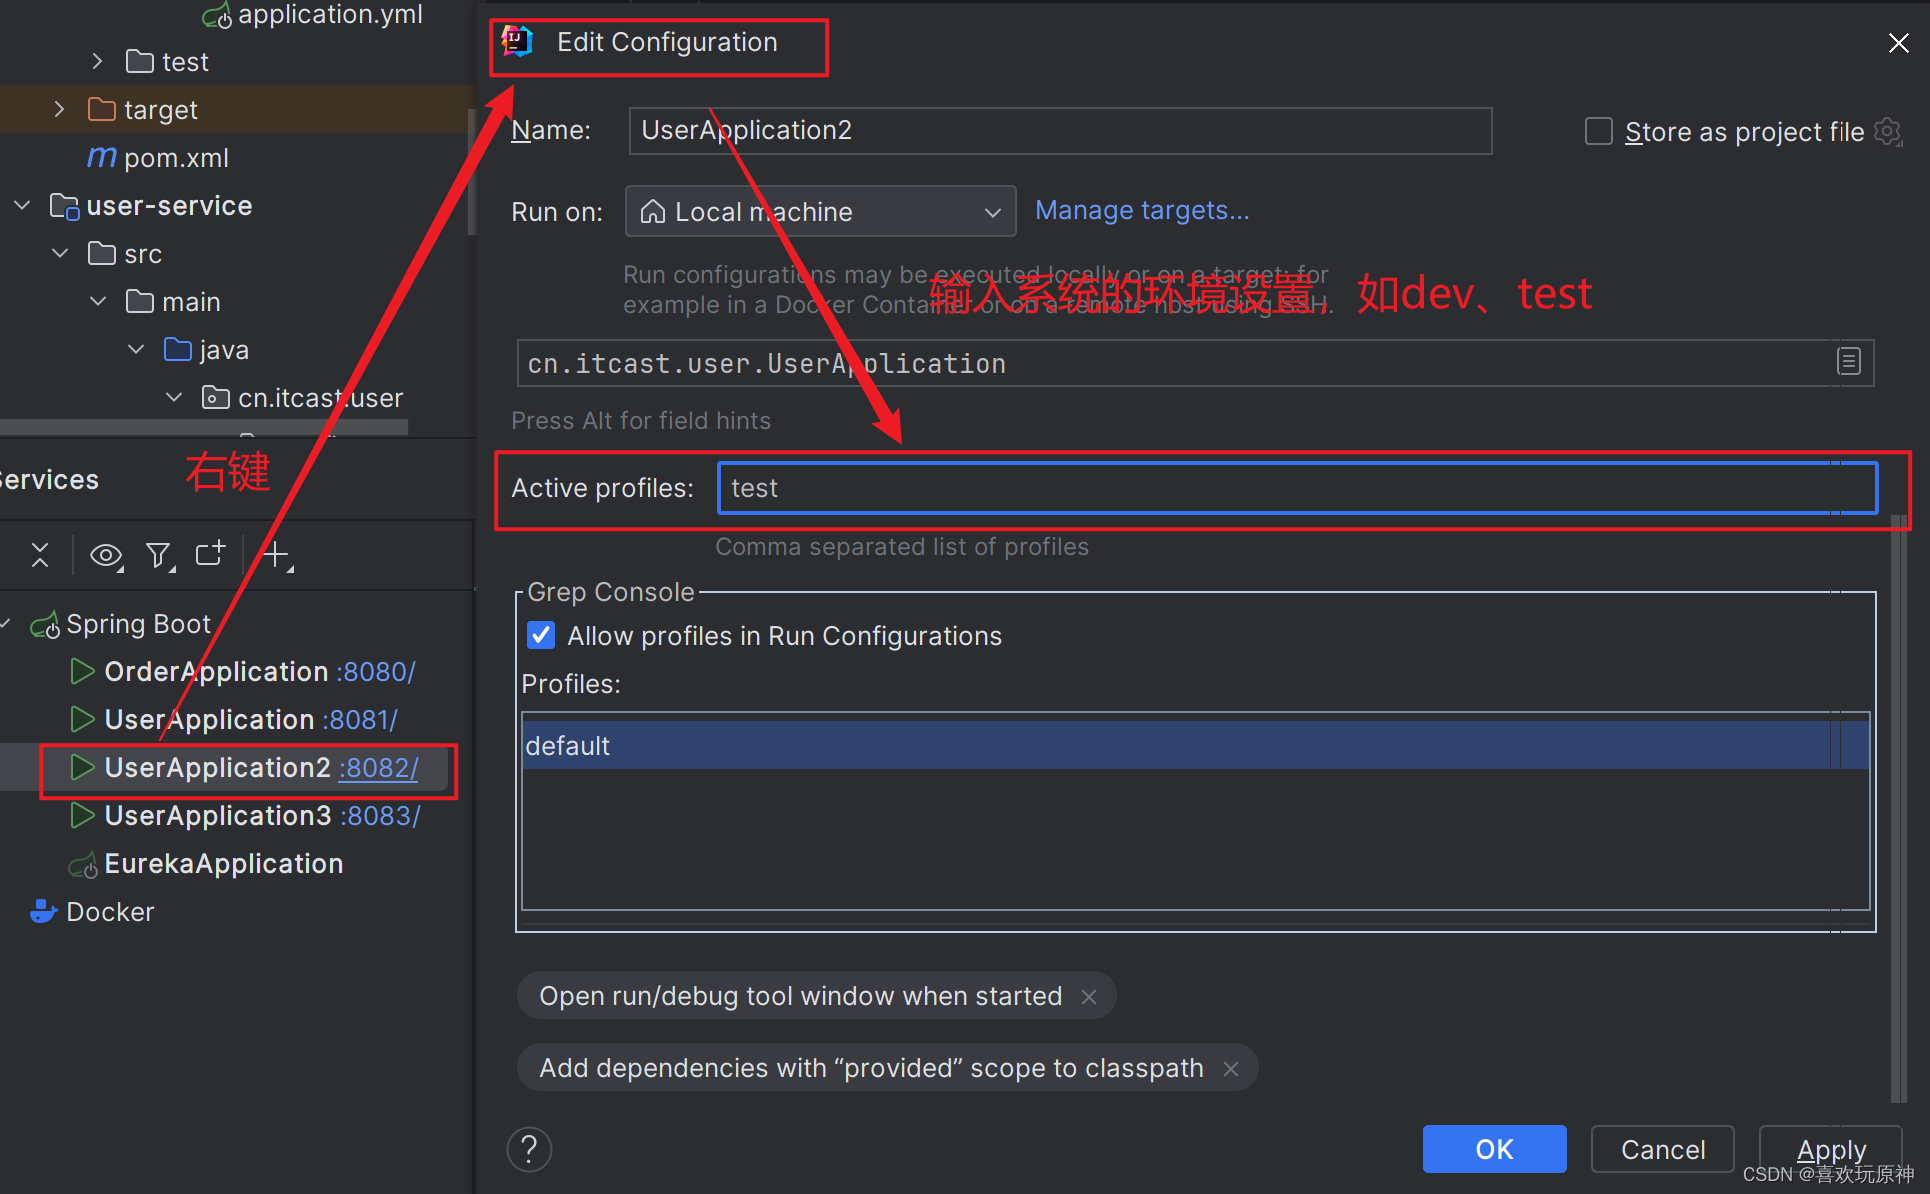Image resolution: width=1930 pixels, height=1194 pixels.
Task: Click the plus Add Service icon
Action: pos(275,553)
